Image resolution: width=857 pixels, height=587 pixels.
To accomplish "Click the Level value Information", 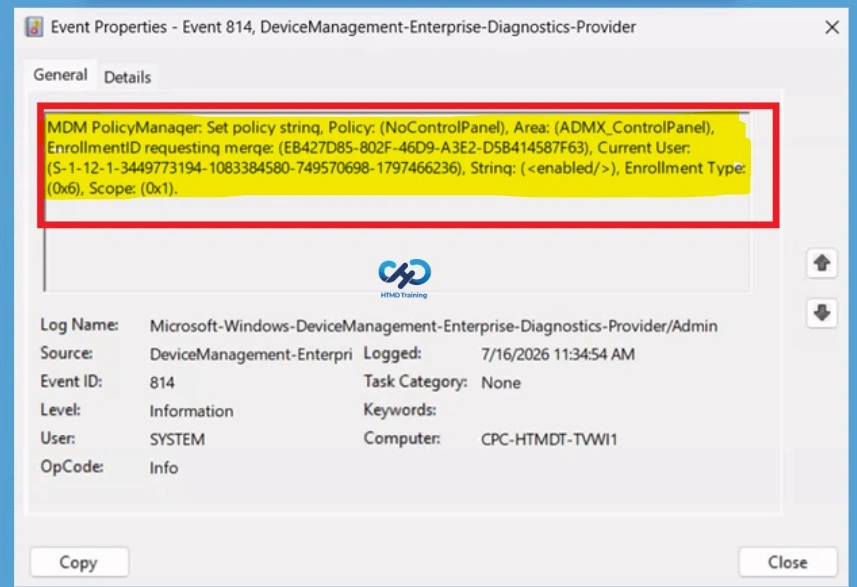I will coord(191,411).
